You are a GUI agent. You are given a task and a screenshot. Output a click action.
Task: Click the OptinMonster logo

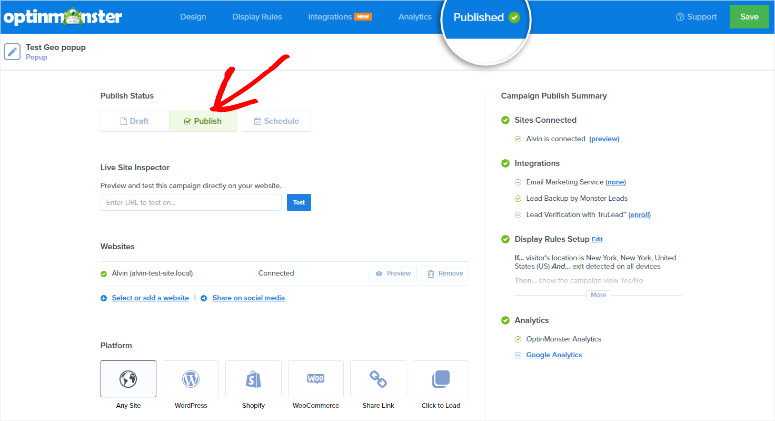click(63, 17)
